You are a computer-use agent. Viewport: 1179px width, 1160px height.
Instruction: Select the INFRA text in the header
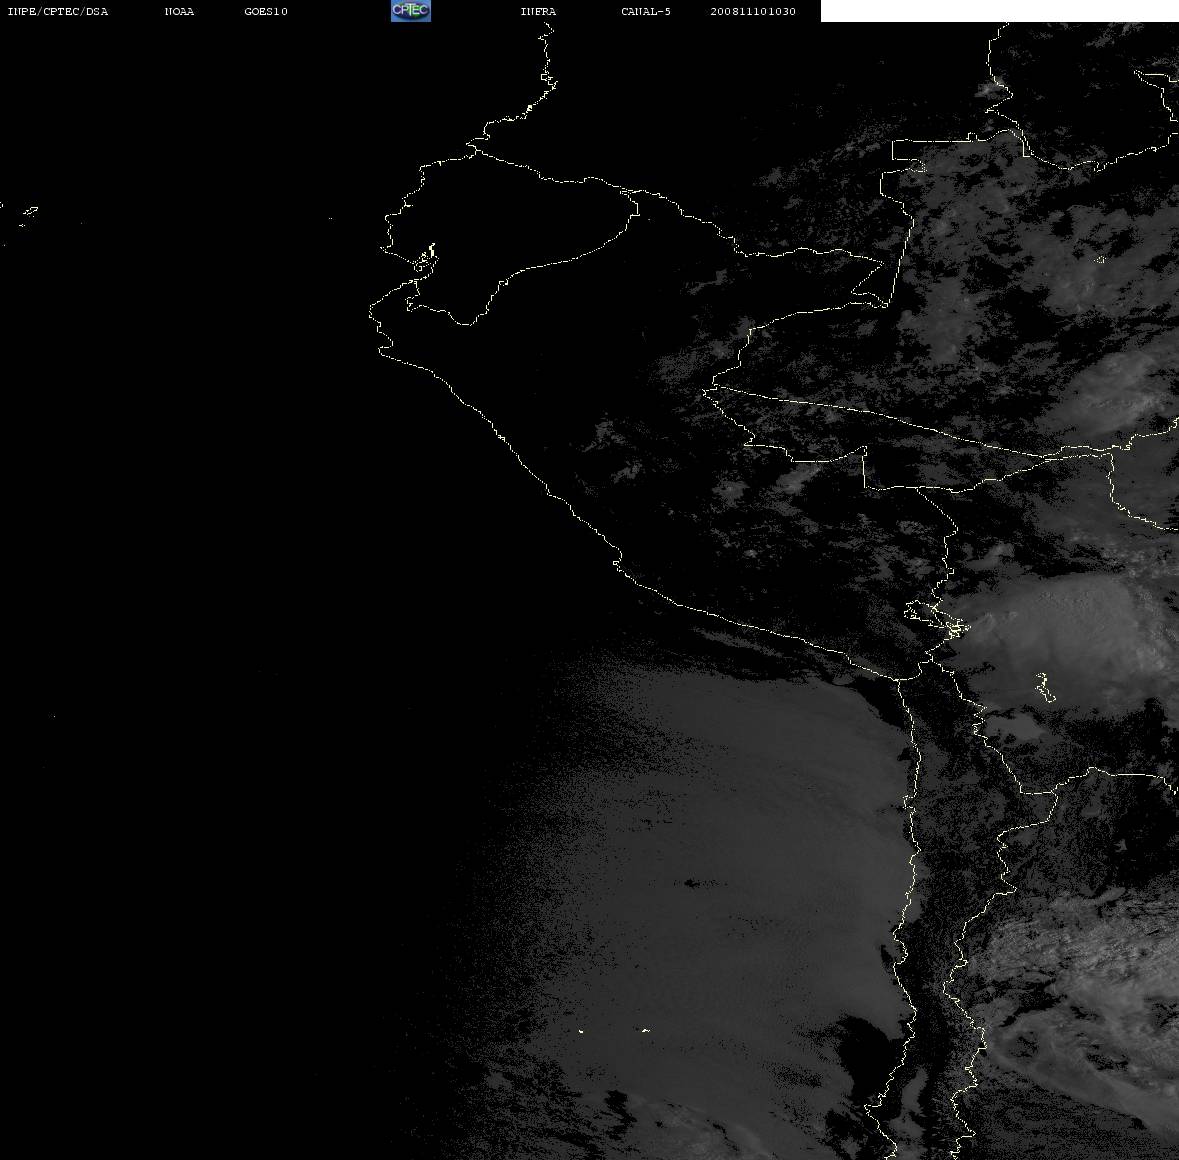point(538,11)
